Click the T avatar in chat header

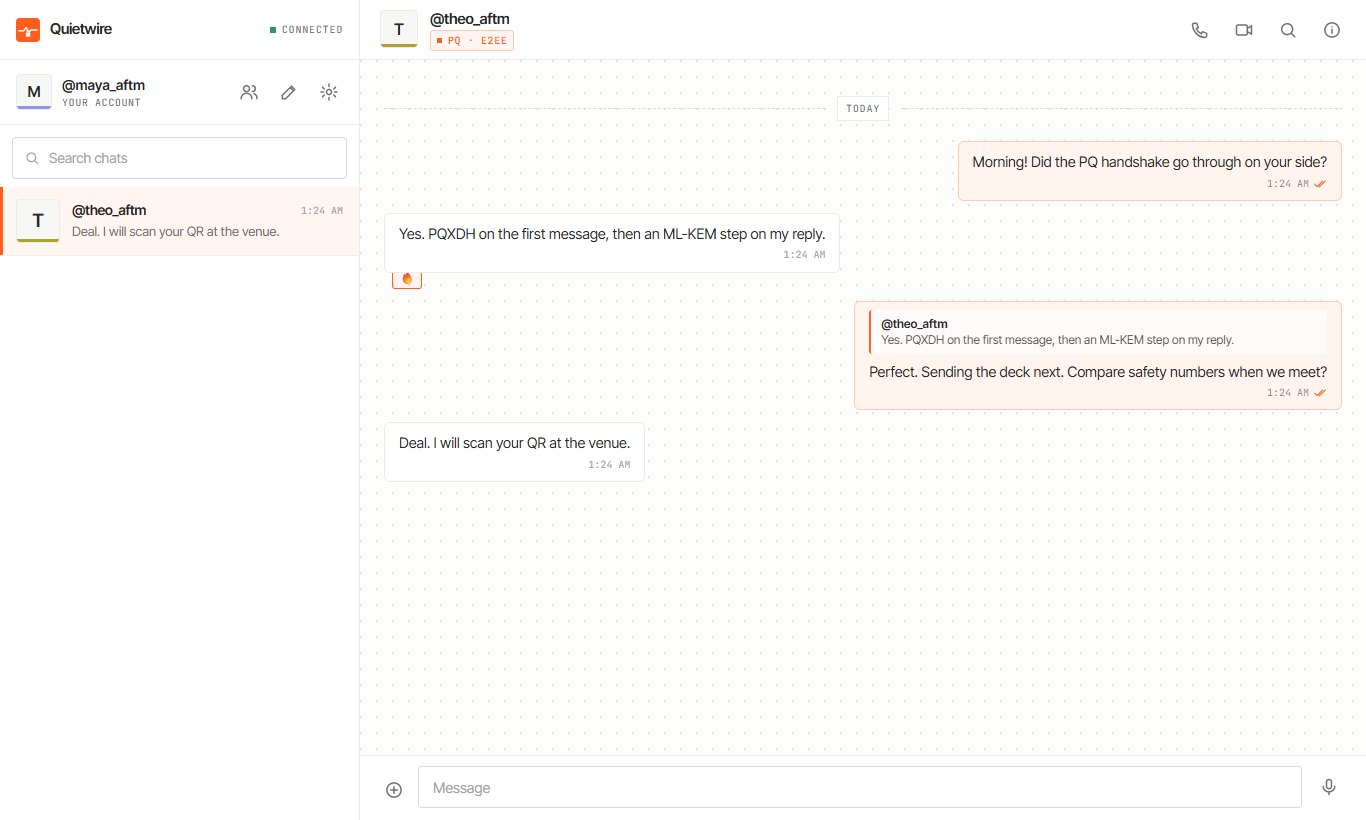coord(399,29)
